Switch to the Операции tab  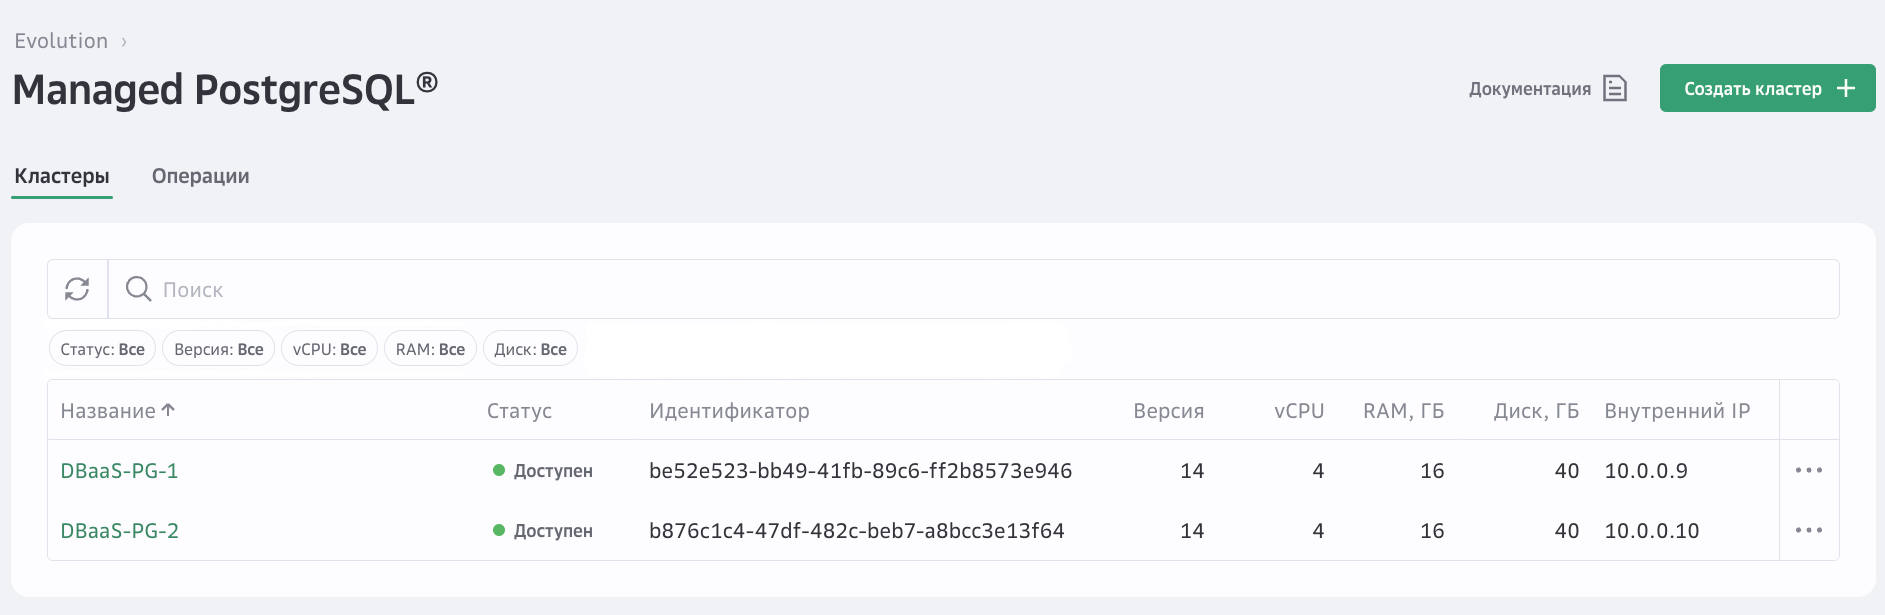200,175
